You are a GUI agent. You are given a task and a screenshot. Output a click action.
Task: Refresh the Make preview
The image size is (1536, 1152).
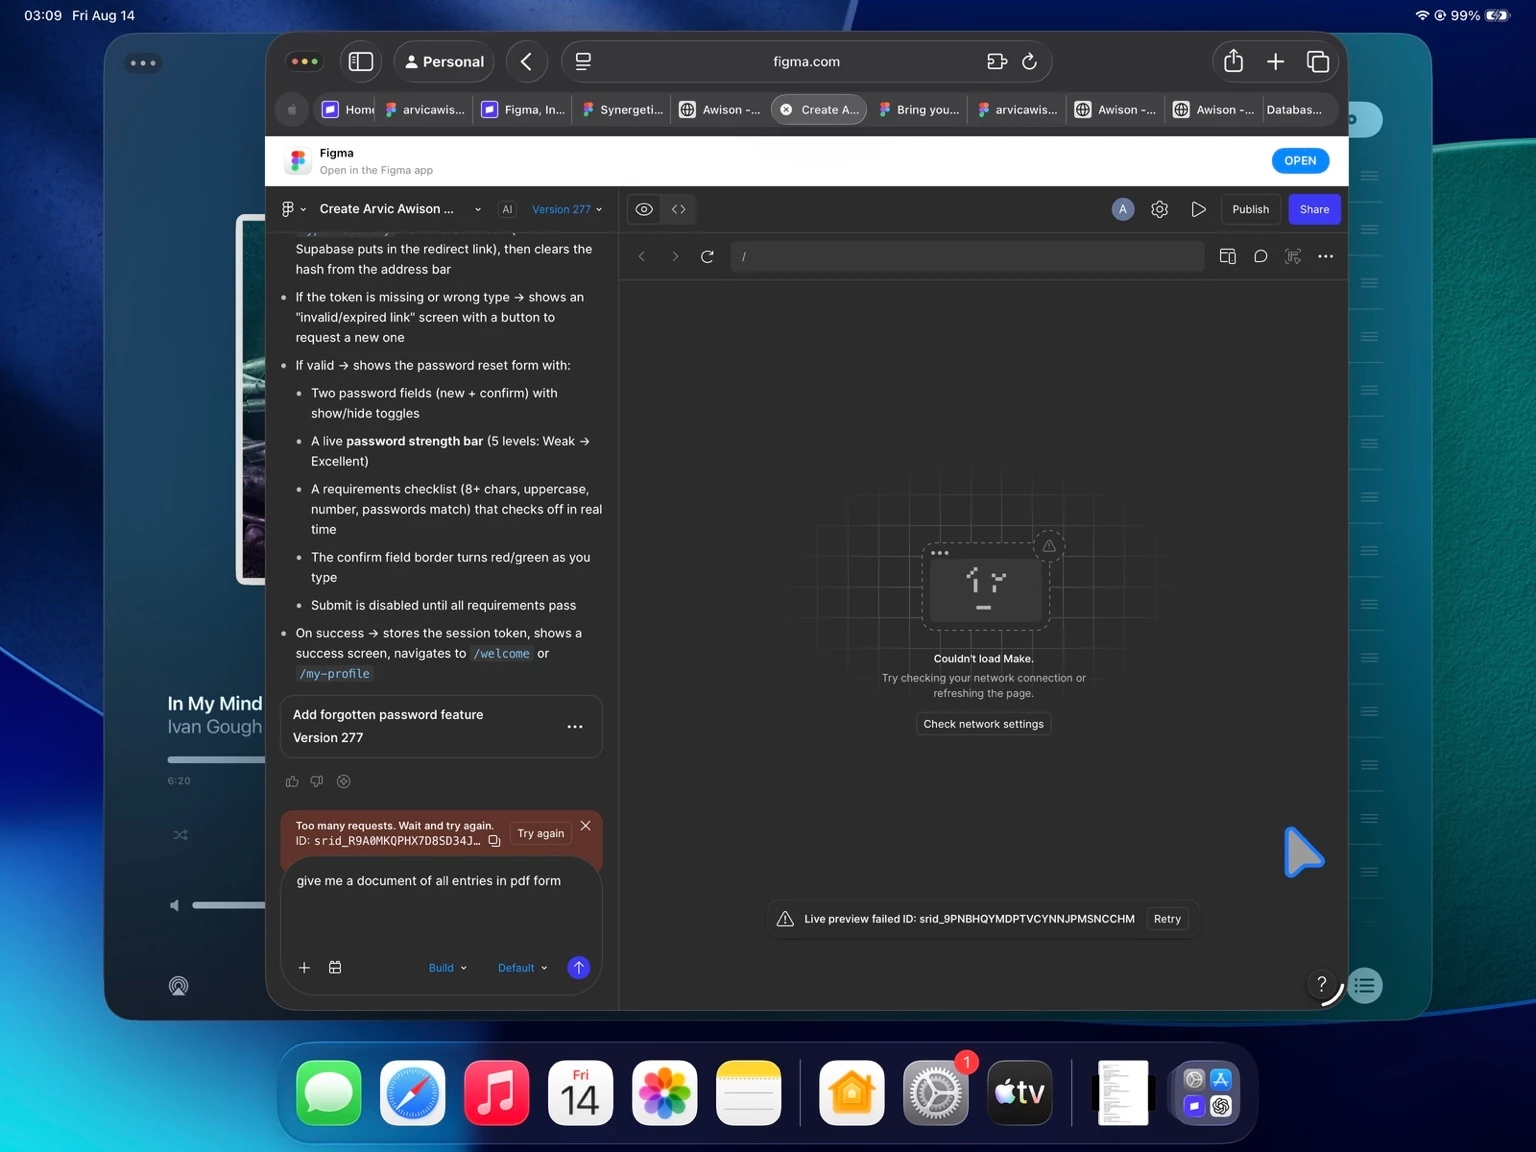click(707, 257)
